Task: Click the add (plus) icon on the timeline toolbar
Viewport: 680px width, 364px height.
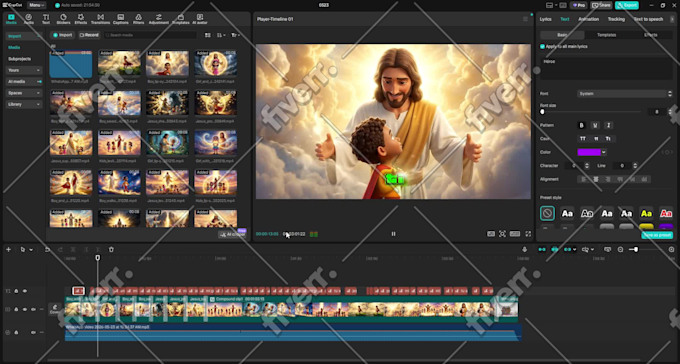Action: pyautogui.click(x=8, y=249)
